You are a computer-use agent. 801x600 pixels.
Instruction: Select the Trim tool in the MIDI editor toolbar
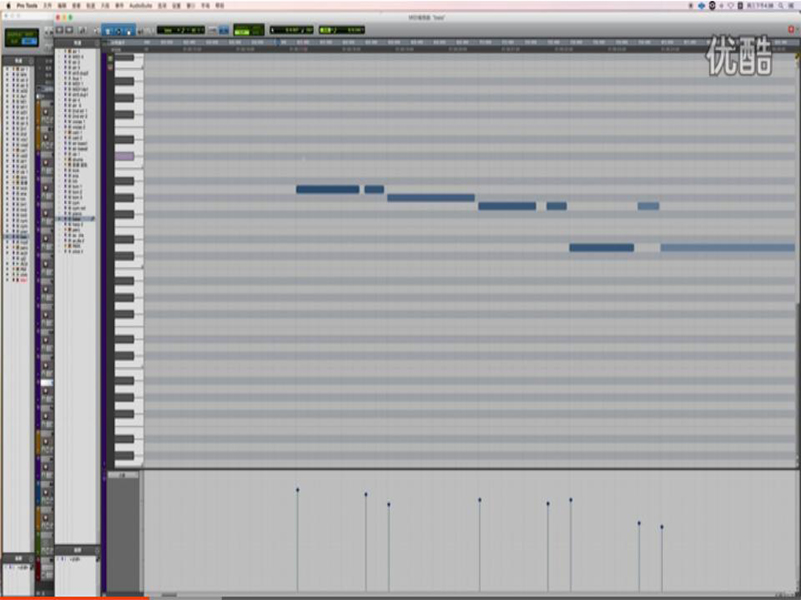[109, 30]
